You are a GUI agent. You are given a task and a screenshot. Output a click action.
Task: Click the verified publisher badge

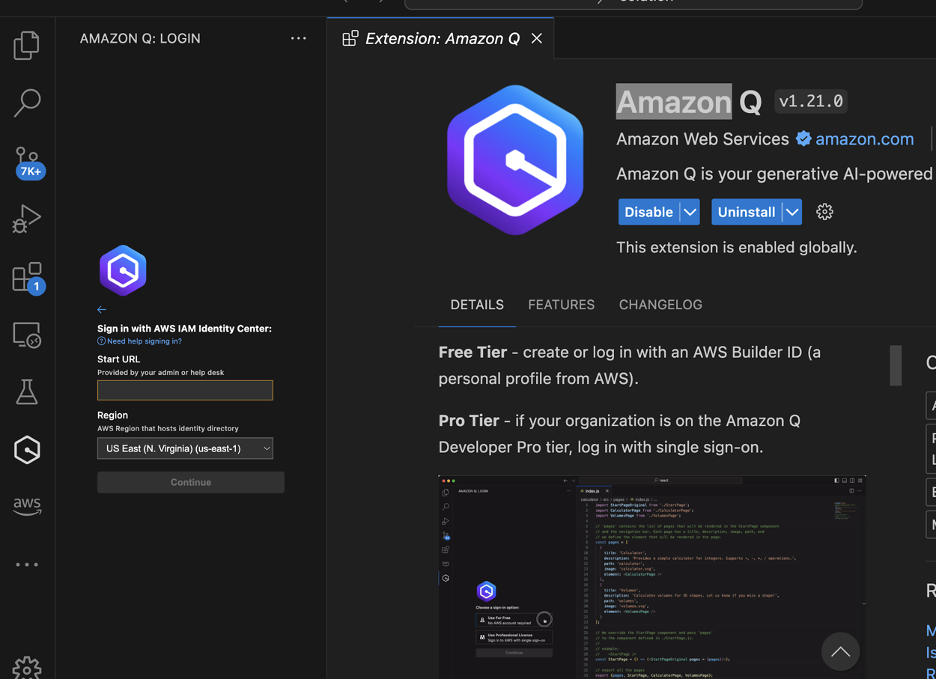[803, 139]
